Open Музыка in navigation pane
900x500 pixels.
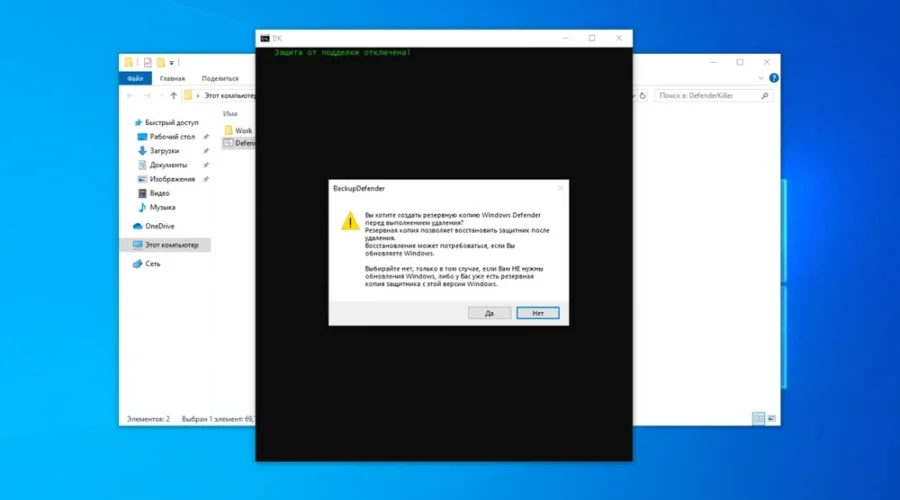point(162,207)
